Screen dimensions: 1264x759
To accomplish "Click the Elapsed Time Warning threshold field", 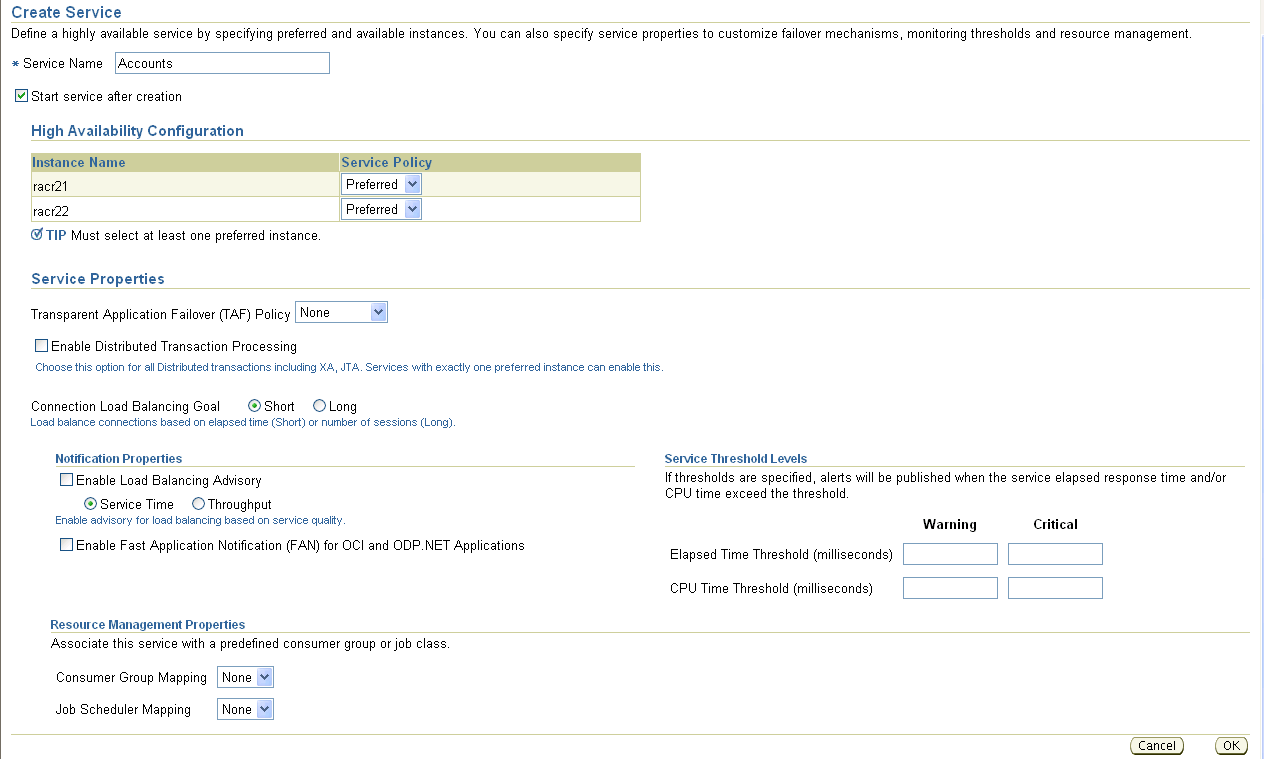I will pos(949,553).
